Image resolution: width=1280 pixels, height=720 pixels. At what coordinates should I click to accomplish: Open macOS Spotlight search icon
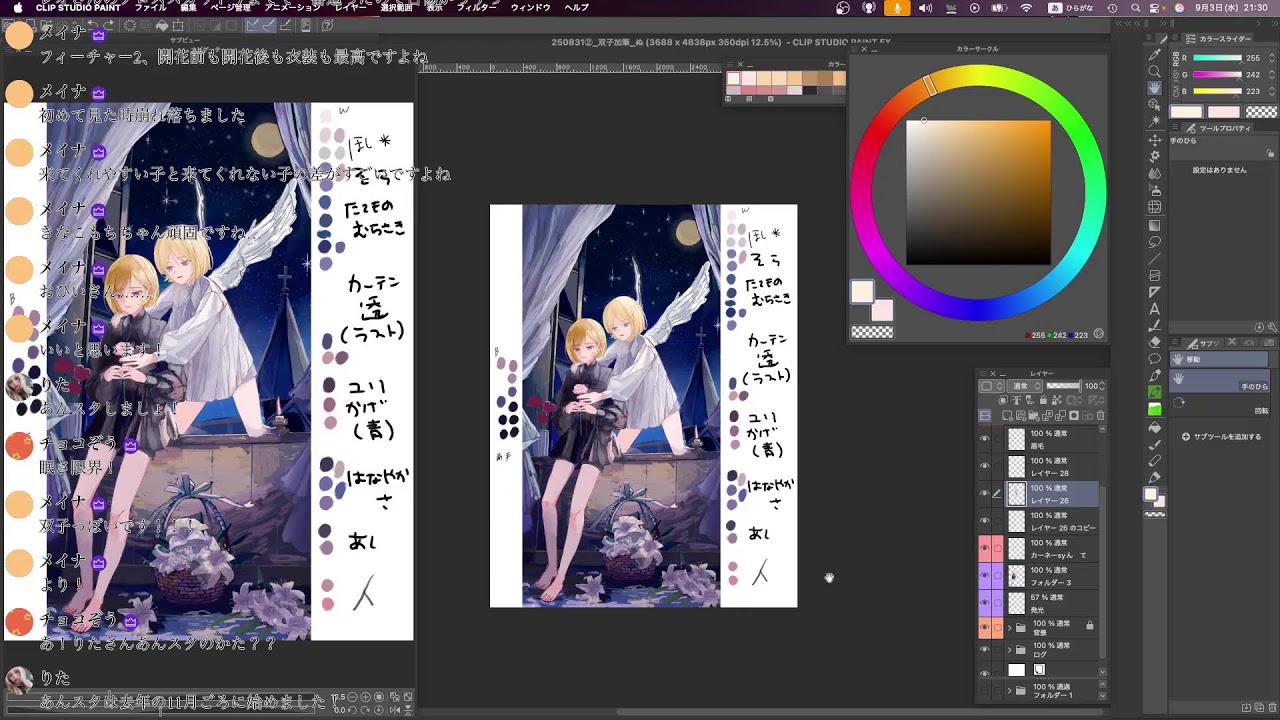click(x=1135, y=8)
